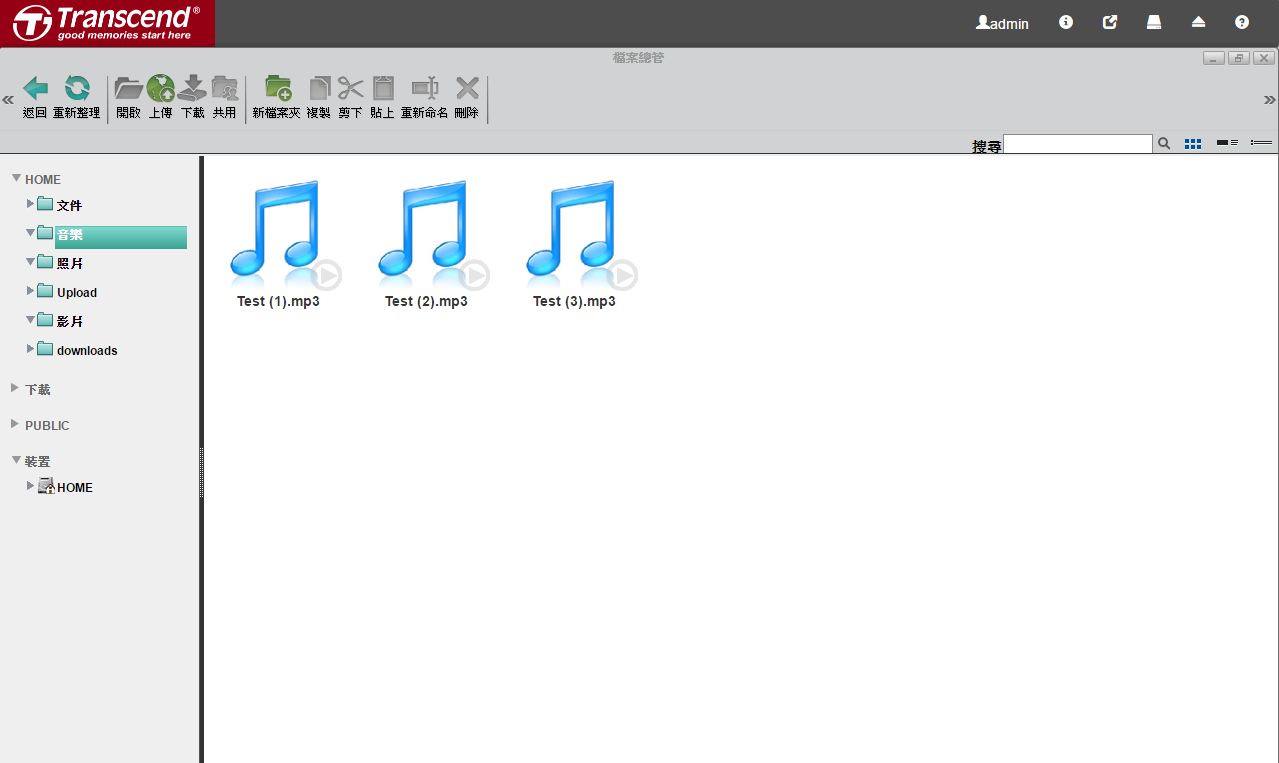Click the admin user account
Image resolution: width=1279 pixels, height=763 pixels.
pos(1002,23)
